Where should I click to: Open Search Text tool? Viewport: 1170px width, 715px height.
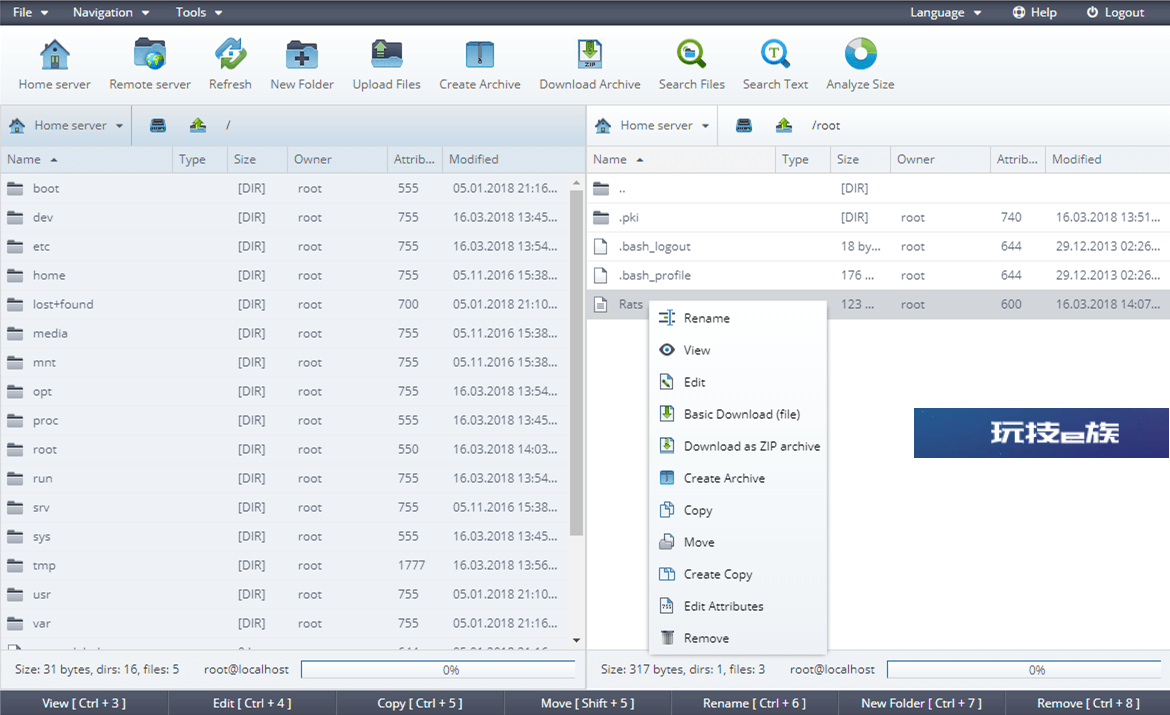pos(775,54)
